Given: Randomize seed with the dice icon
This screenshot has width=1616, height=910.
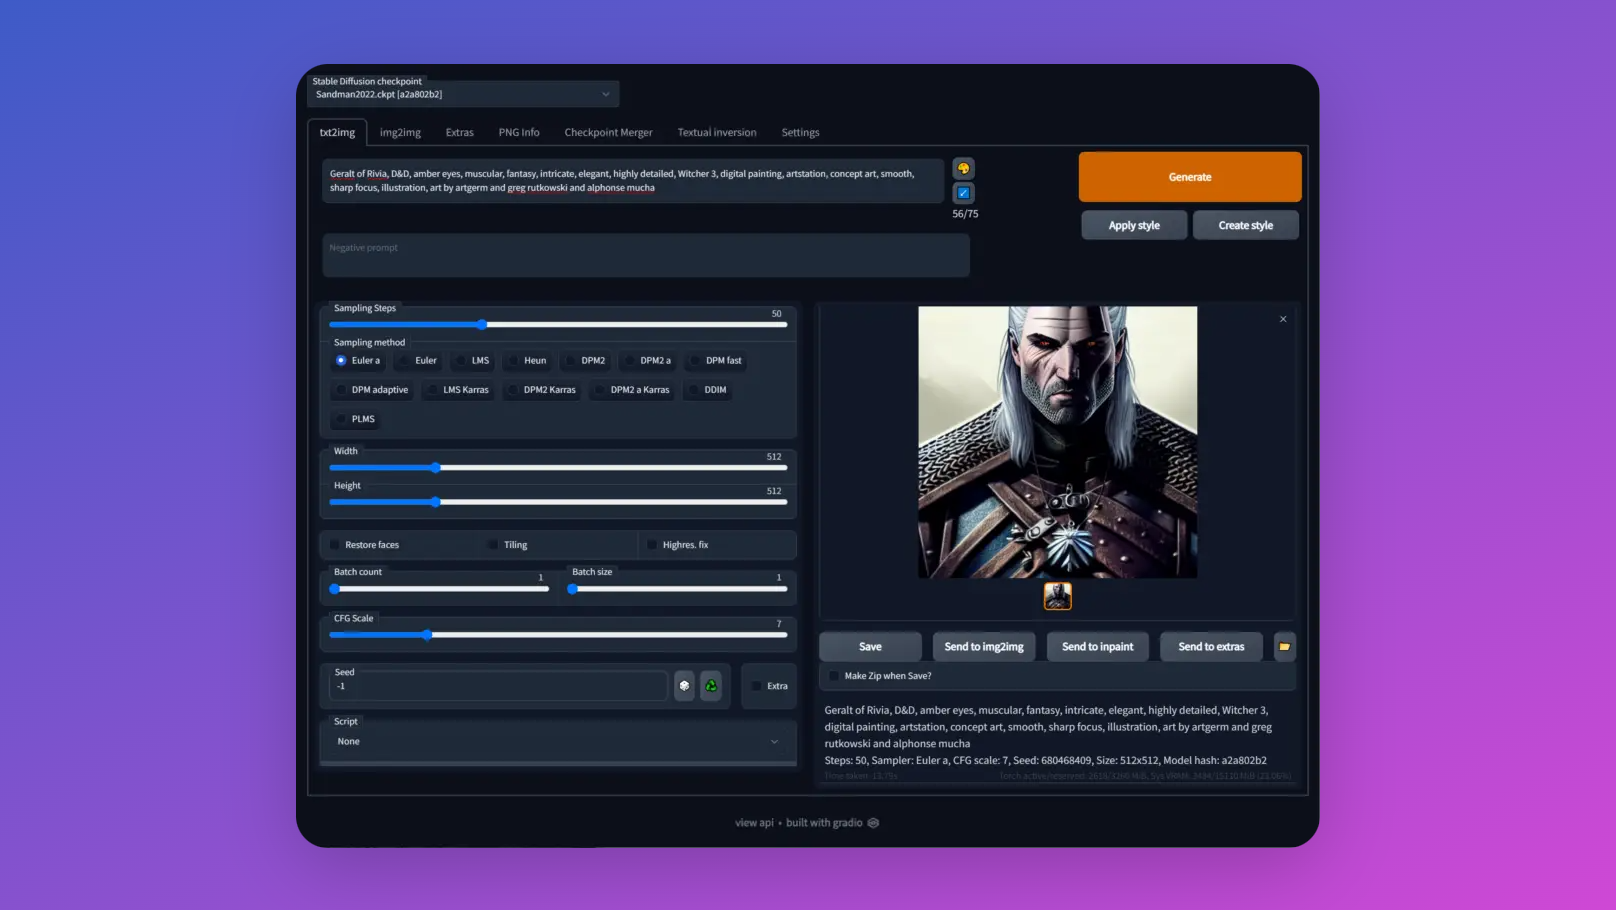Looking at the screenshot, I should click(x=684, y=686).
